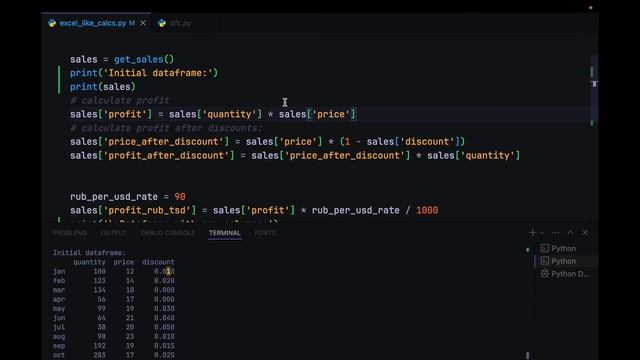The width and height of the screenshot is (640, 360).
Task: Switch to the DEBUG CONSOLE tab
Action: tap(168, 233)
